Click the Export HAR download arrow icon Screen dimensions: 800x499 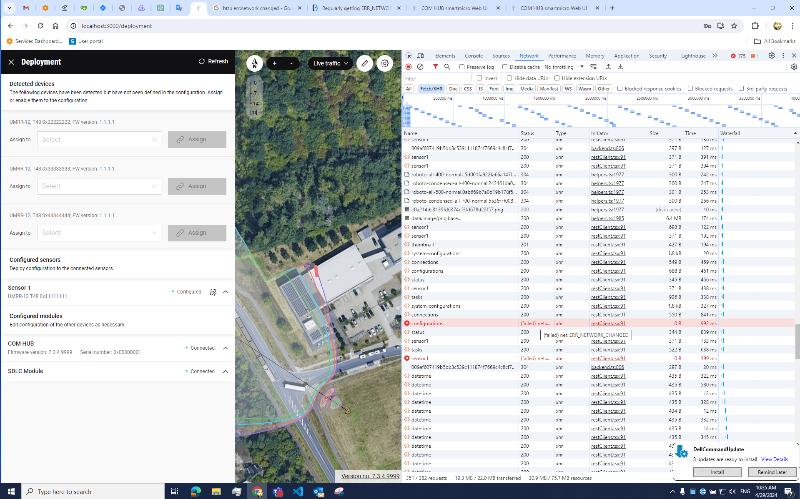620,67
